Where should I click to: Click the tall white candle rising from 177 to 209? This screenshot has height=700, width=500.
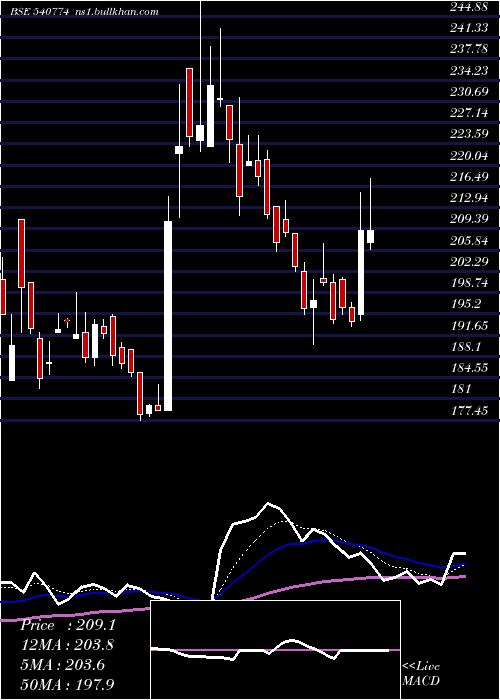(168, 316)
